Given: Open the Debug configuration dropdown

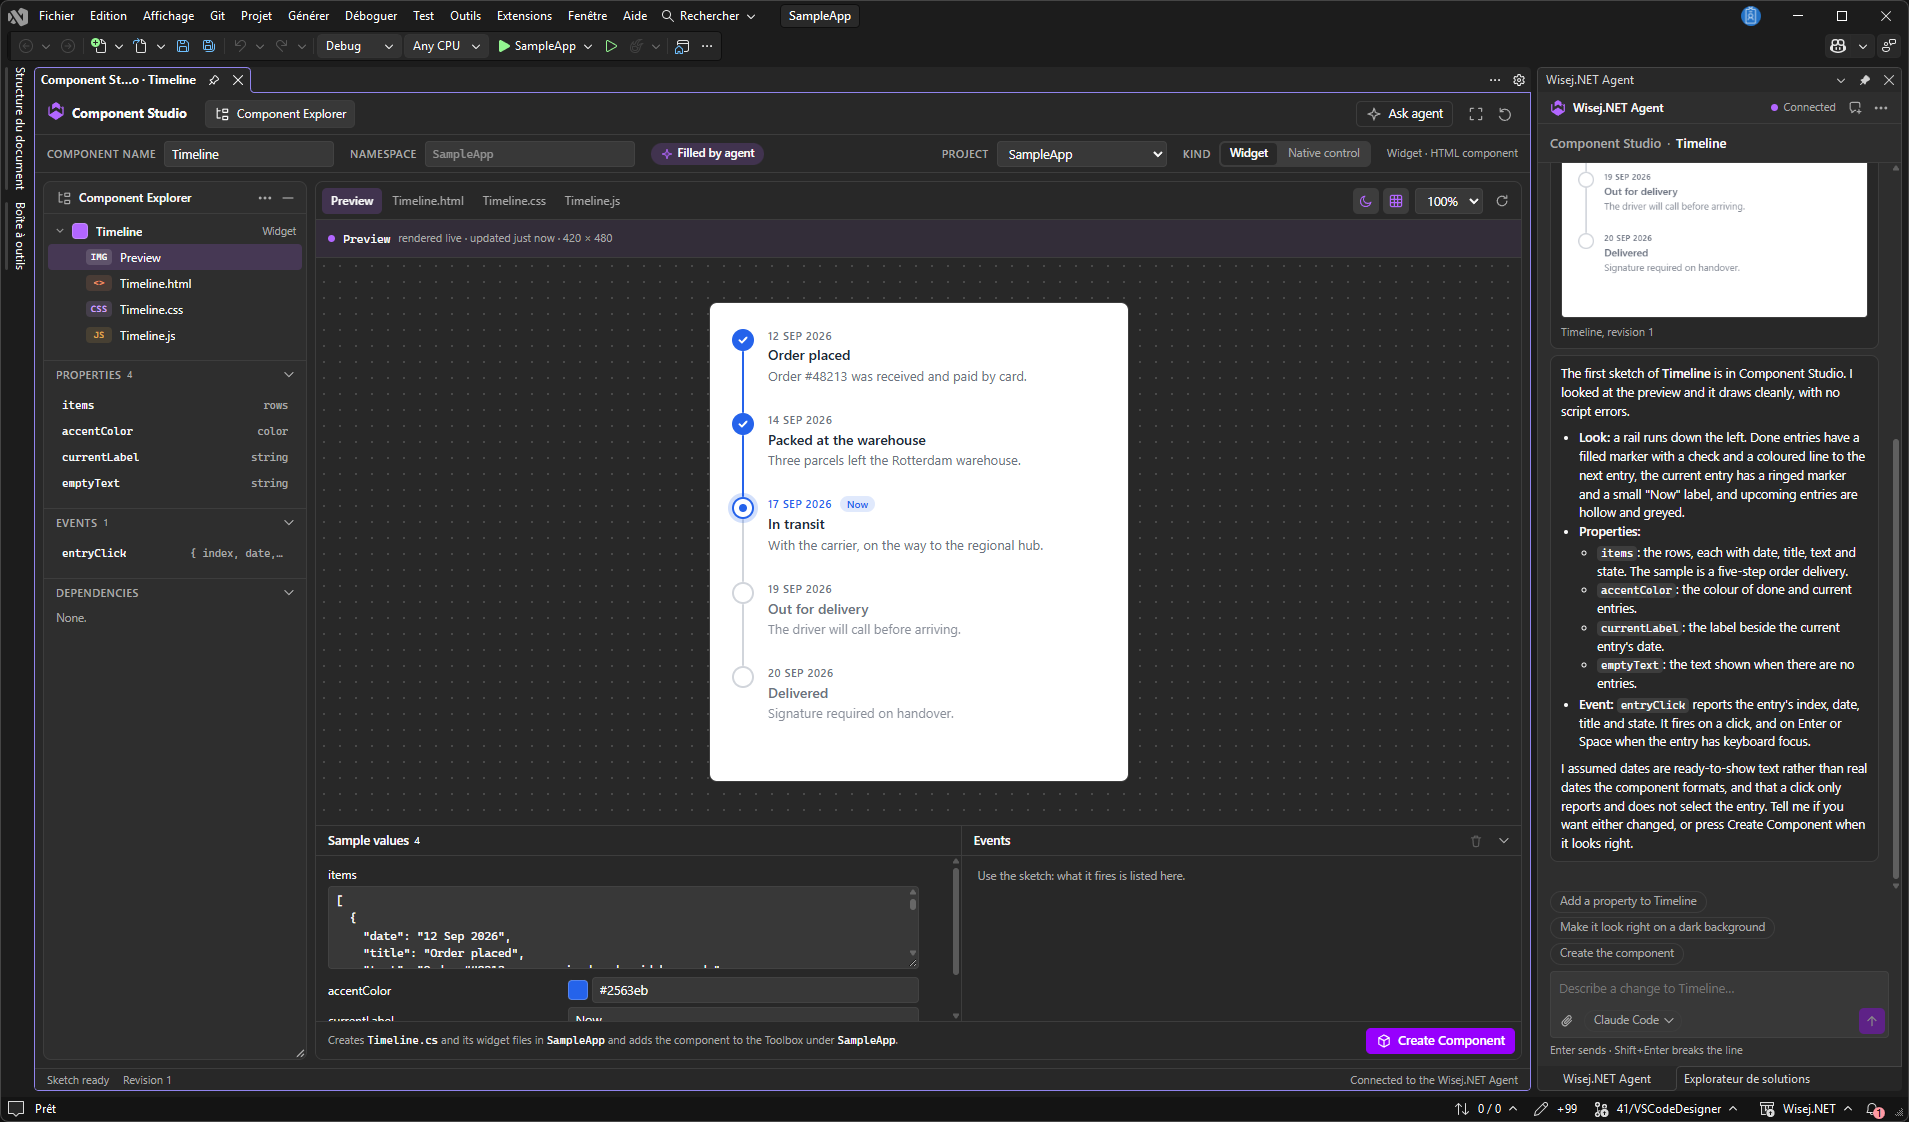Looking at the screenshot, I should pyautogui.click(x=358, y=46).
